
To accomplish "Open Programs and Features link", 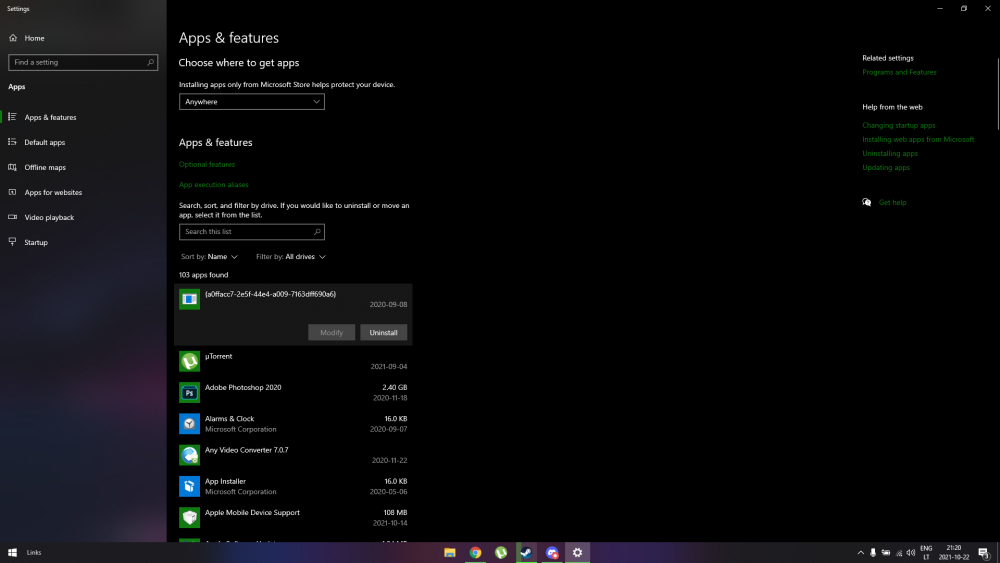I will (899, 72).
